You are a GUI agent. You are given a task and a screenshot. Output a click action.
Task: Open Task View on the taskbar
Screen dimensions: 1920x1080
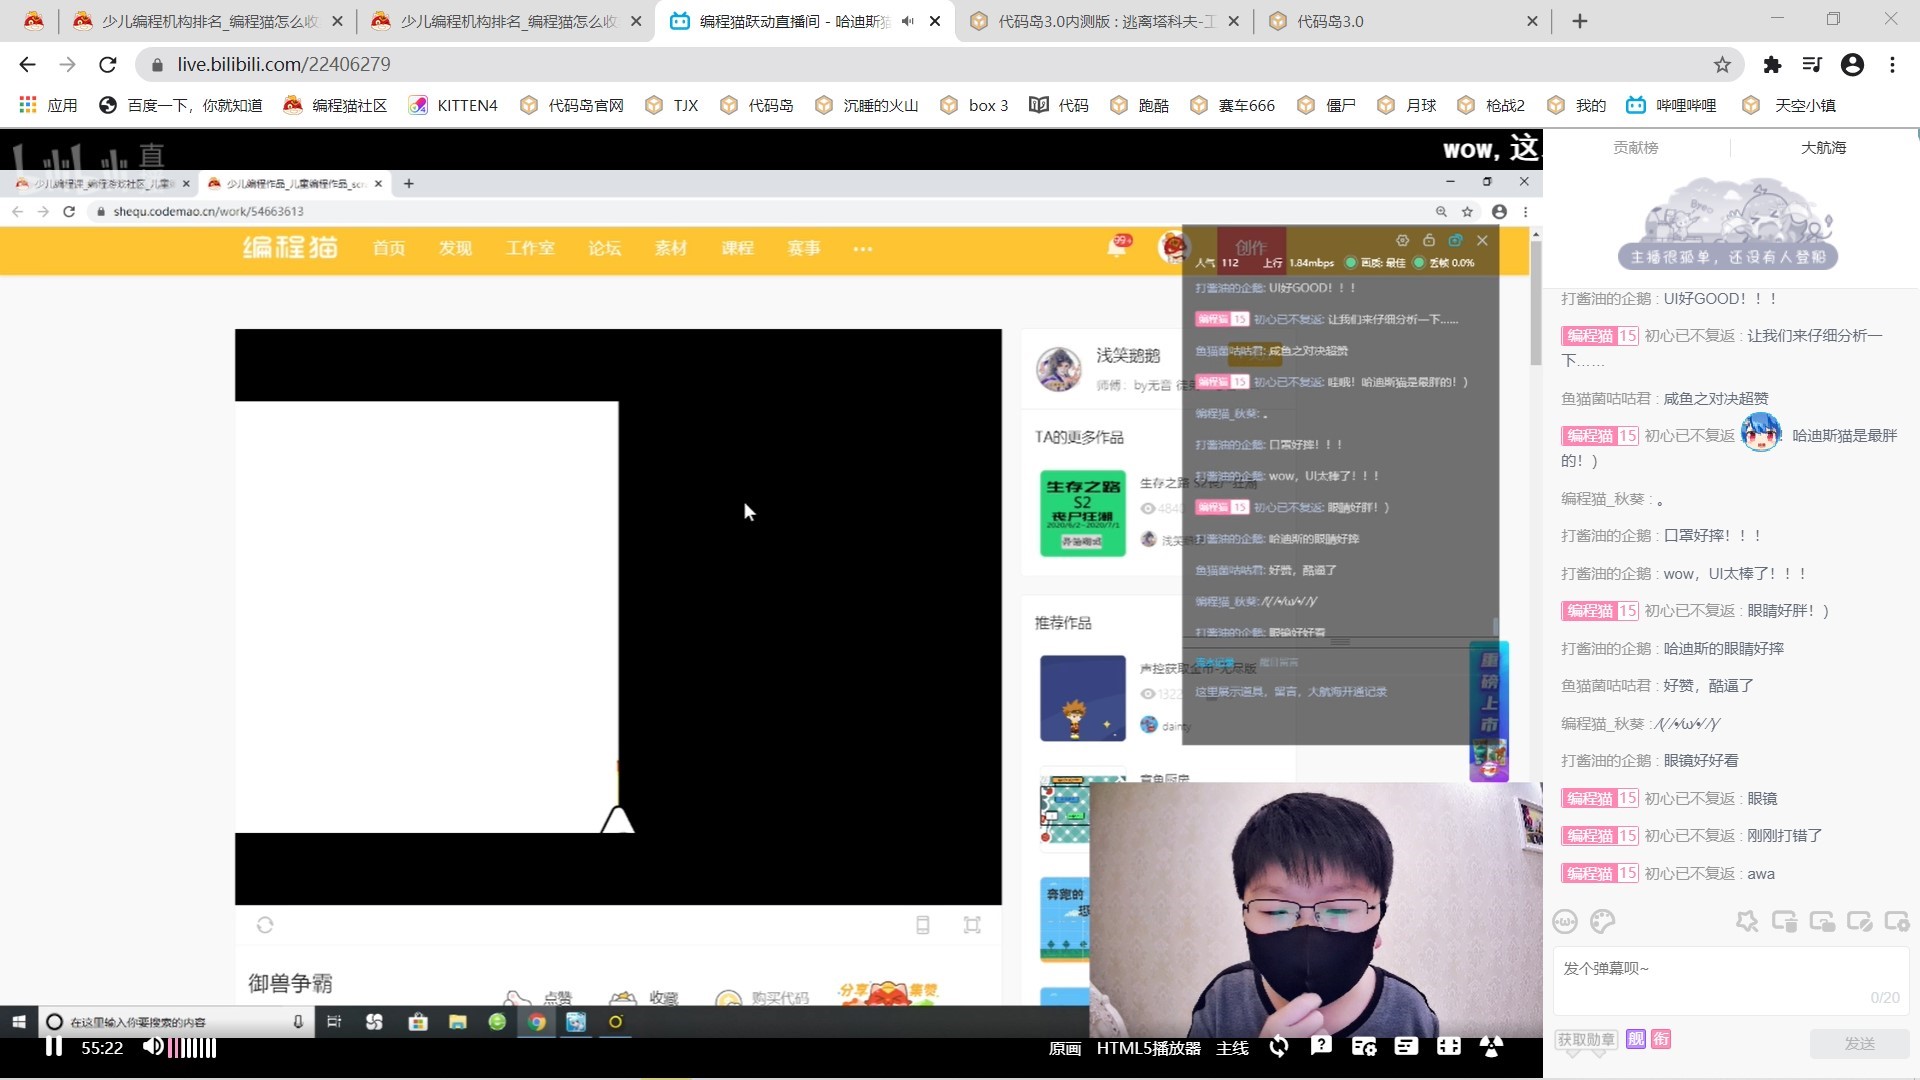pyautogui.click(x=334, y=1021)
